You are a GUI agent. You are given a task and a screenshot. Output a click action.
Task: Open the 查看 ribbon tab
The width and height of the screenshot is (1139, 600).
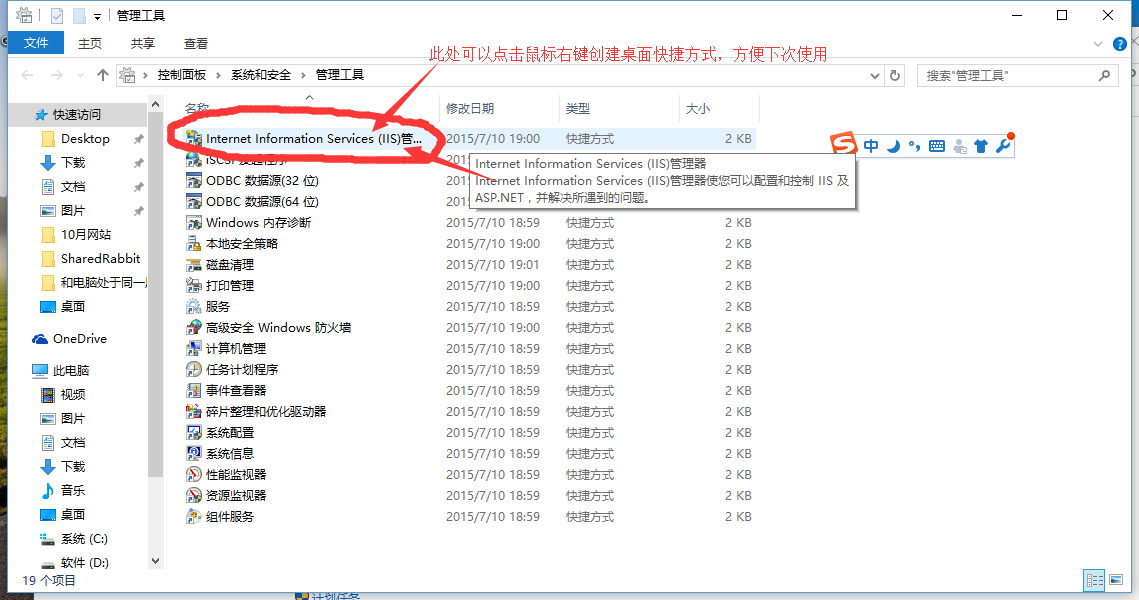(x=195, y=44)
